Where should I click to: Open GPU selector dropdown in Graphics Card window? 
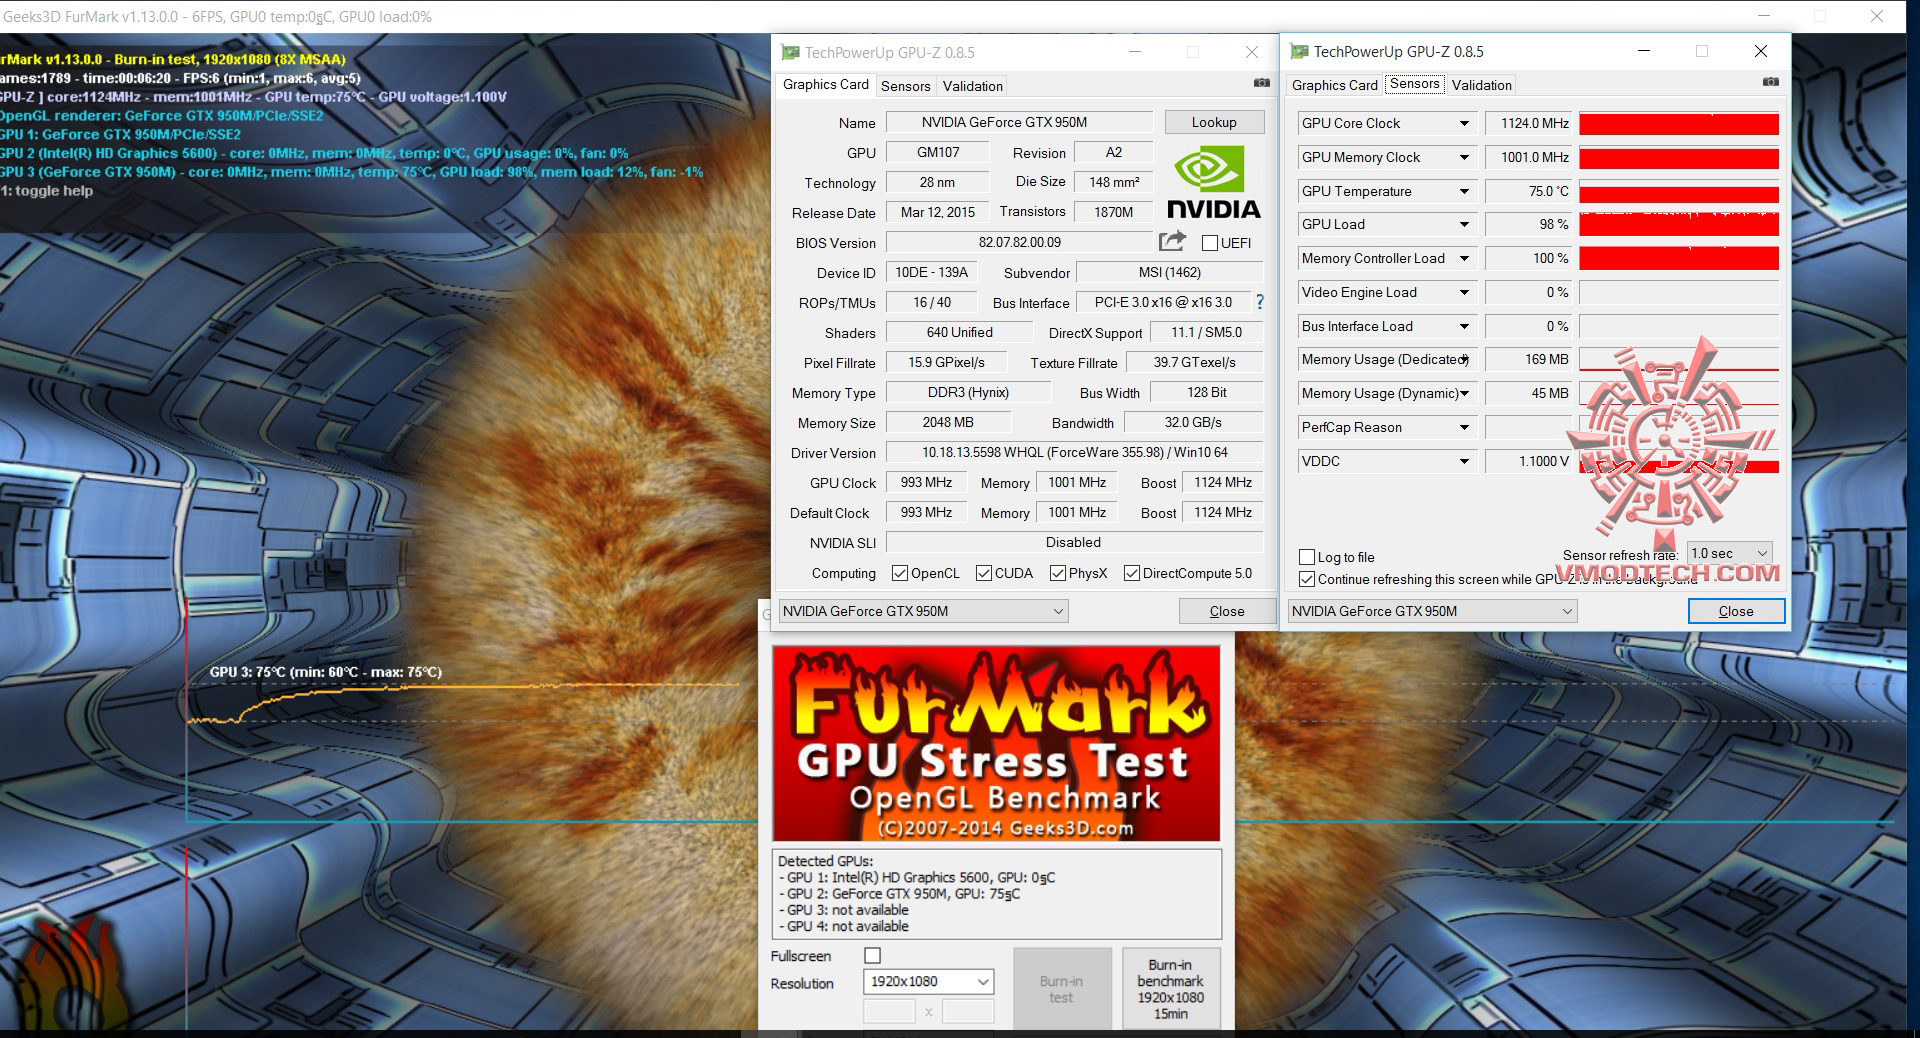(923, 611)
